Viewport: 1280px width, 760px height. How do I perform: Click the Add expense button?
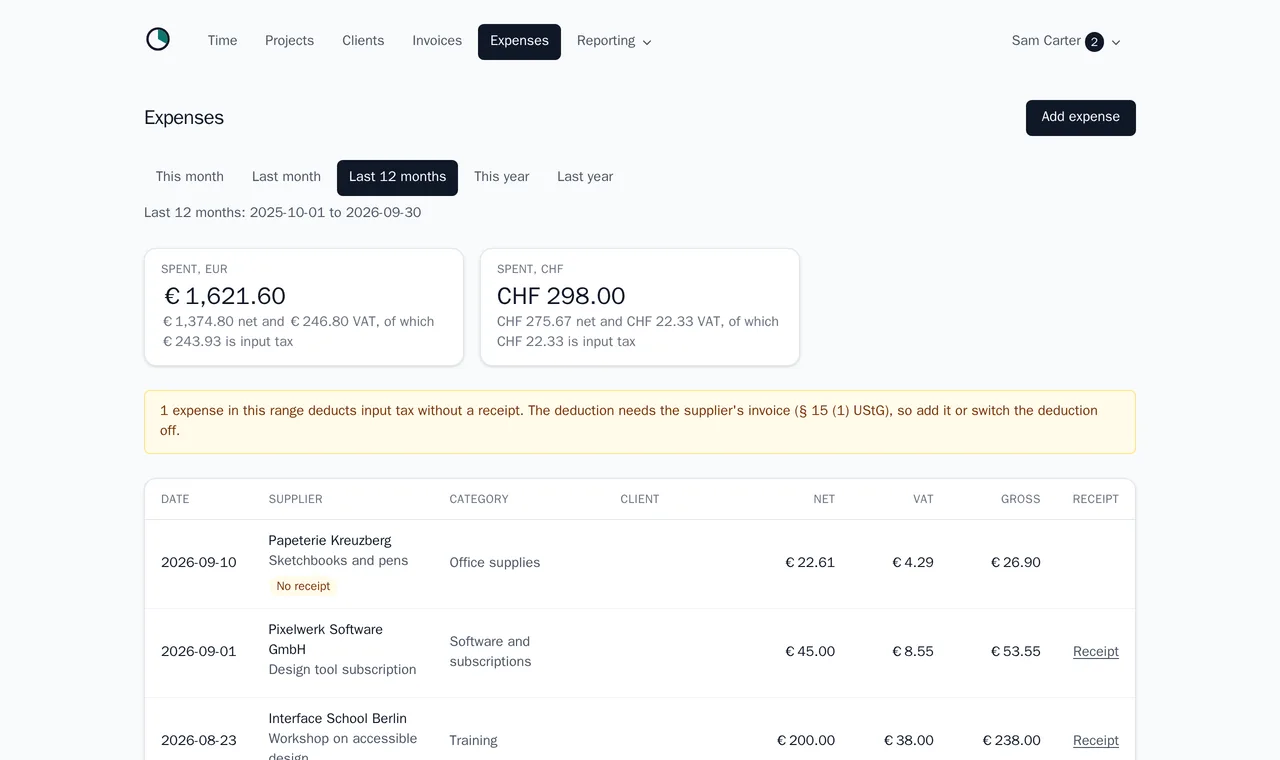[x=1080, y=118]
